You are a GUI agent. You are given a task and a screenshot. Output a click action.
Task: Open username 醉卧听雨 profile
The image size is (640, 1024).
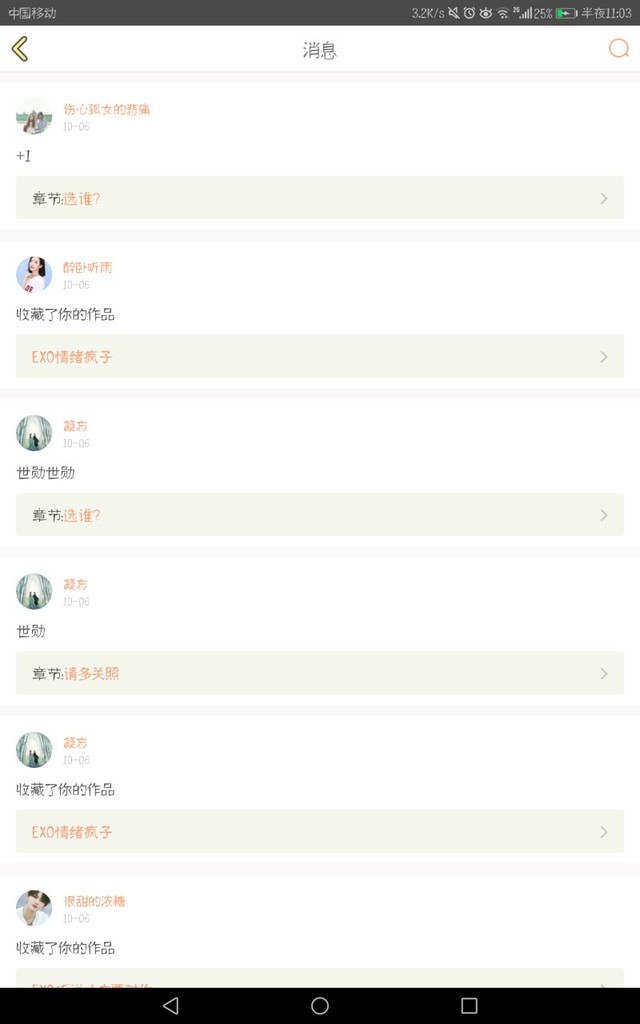pyautogui.click(x=88, y=267)
